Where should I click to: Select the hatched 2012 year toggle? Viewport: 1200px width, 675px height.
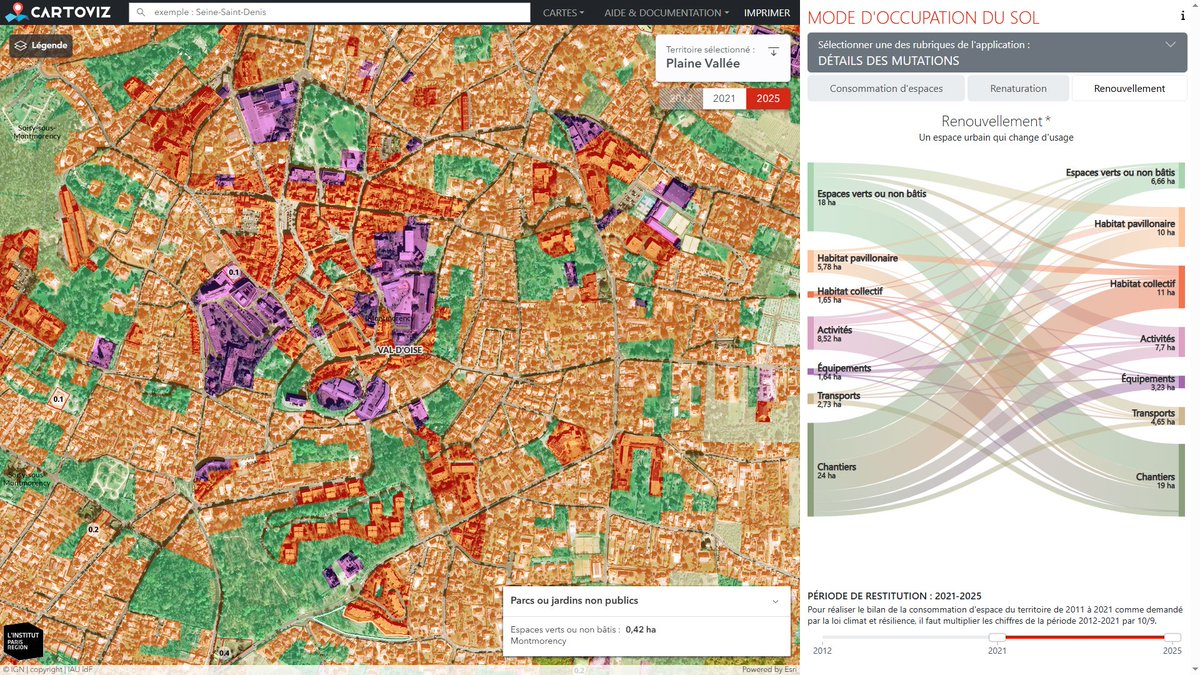(681, 98)
